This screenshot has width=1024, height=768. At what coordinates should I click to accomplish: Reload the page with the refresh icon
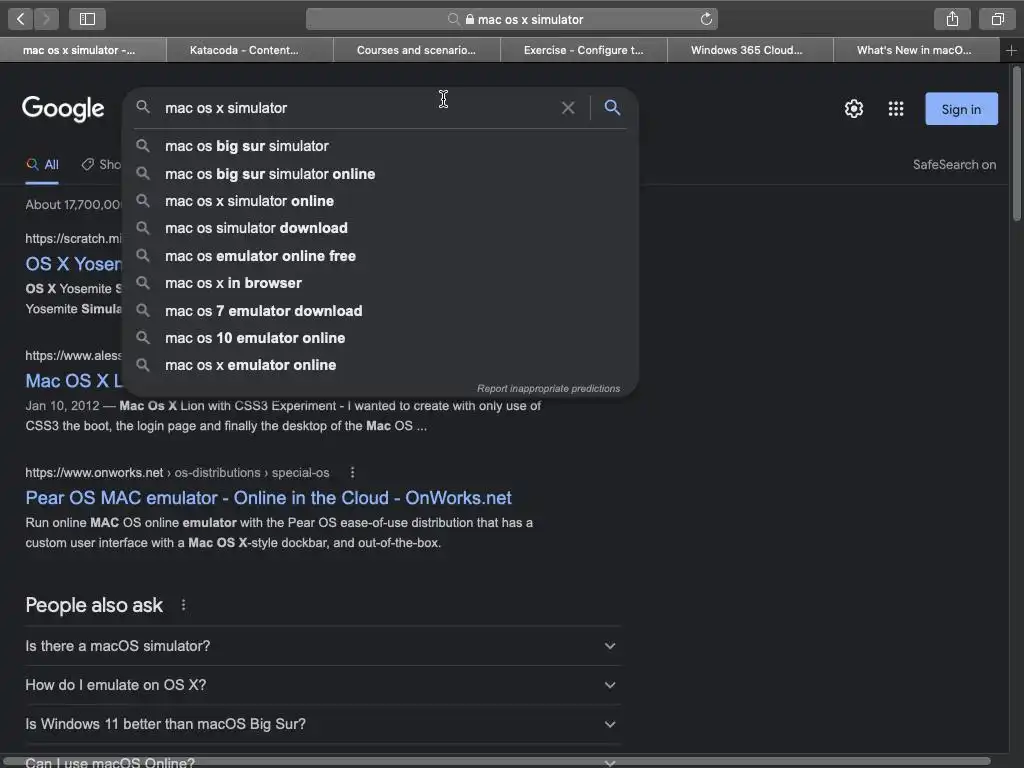pos(706,19)
